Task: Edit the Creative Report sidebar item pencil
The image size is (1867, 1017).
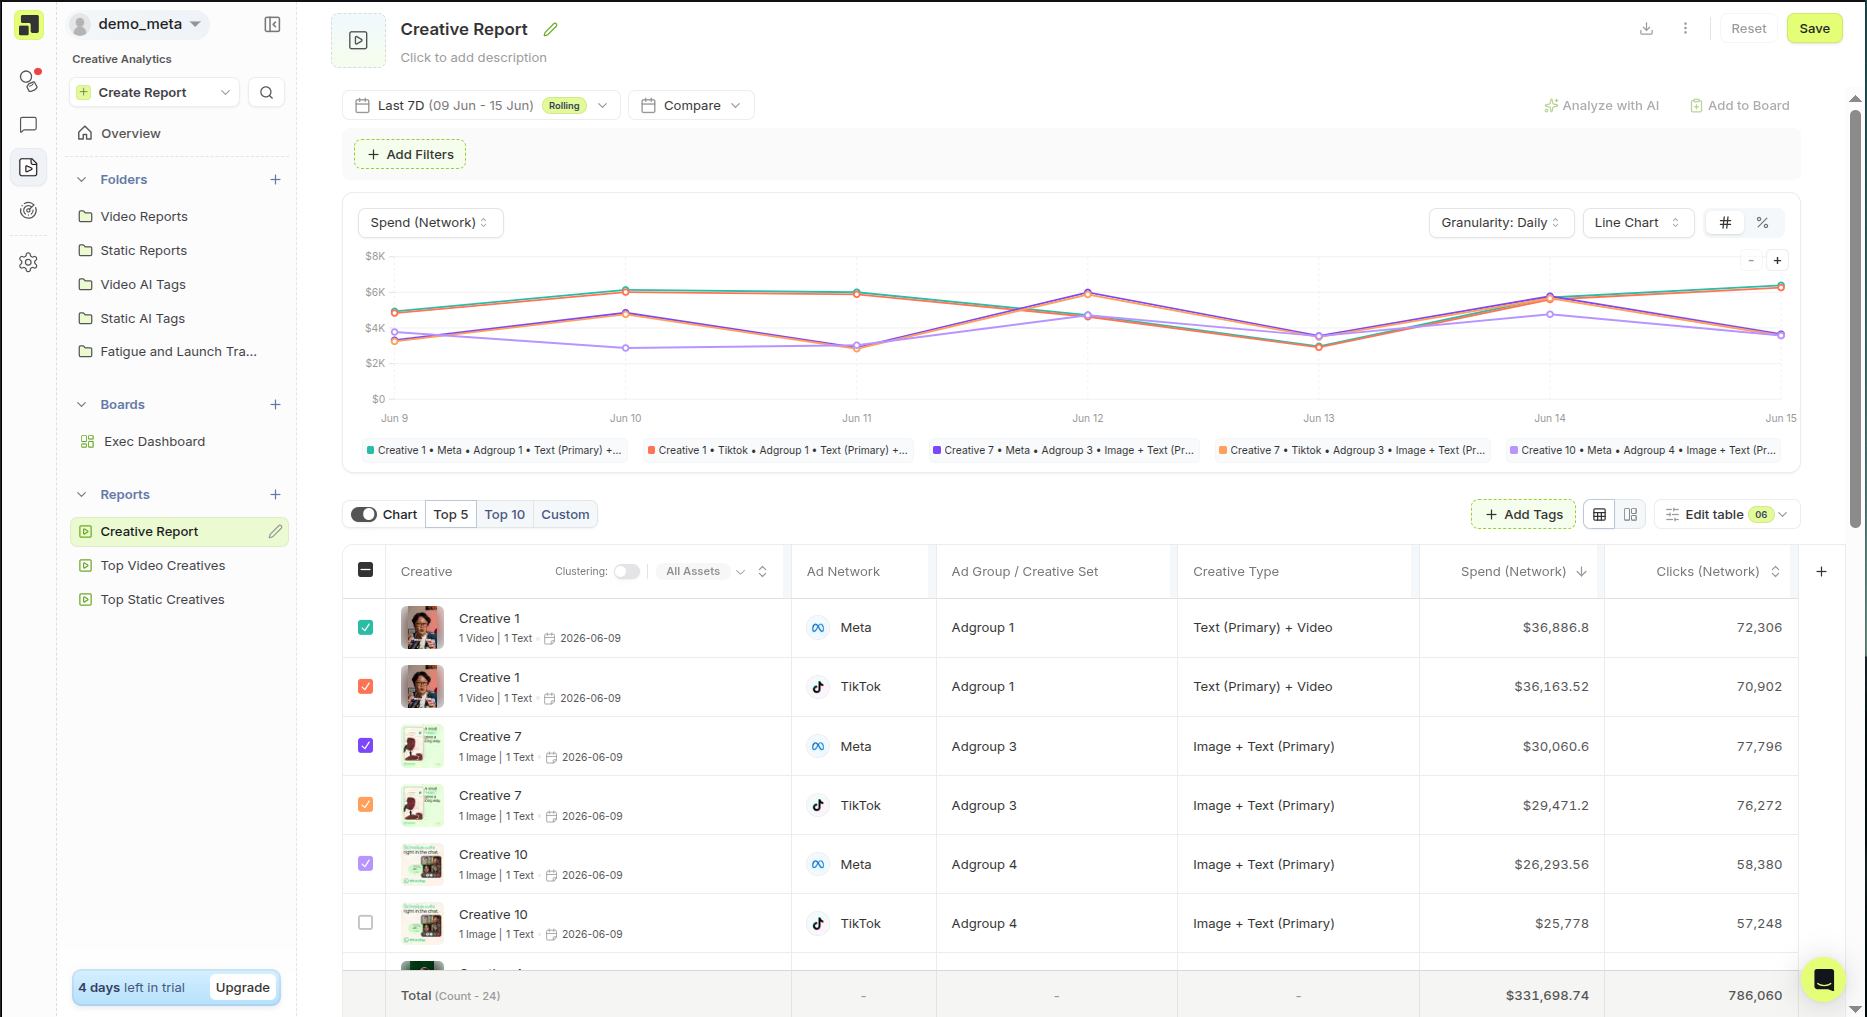Action: pos(275,531)
